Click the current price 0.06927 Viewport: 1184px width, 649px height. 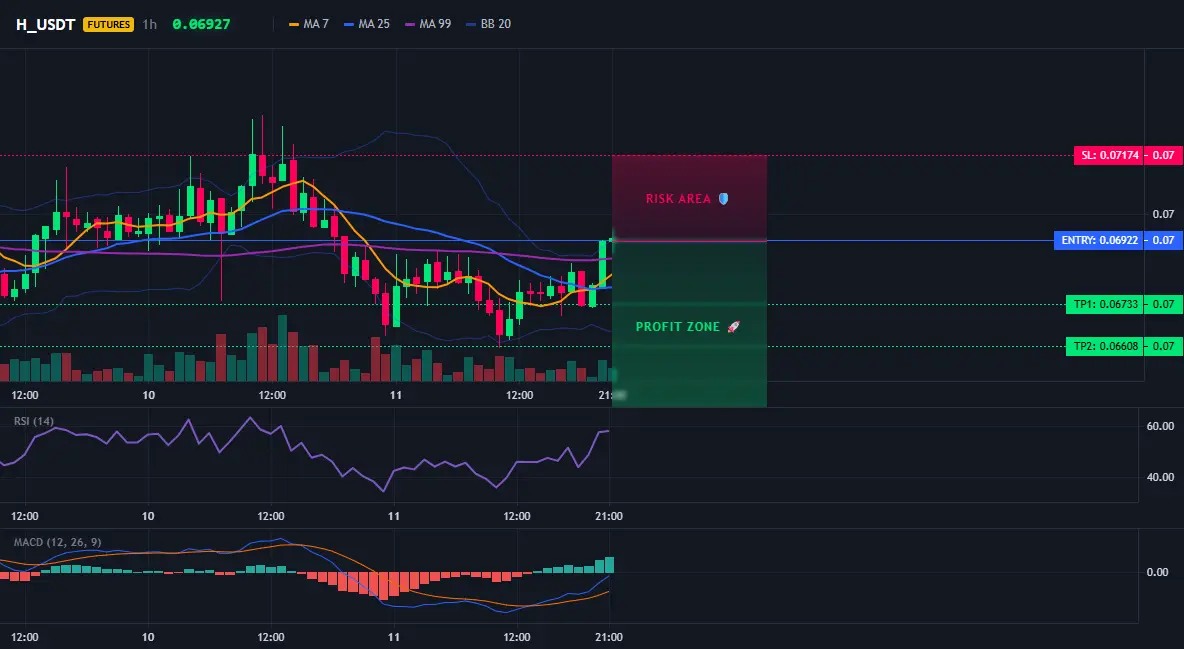tap(201, 24)
